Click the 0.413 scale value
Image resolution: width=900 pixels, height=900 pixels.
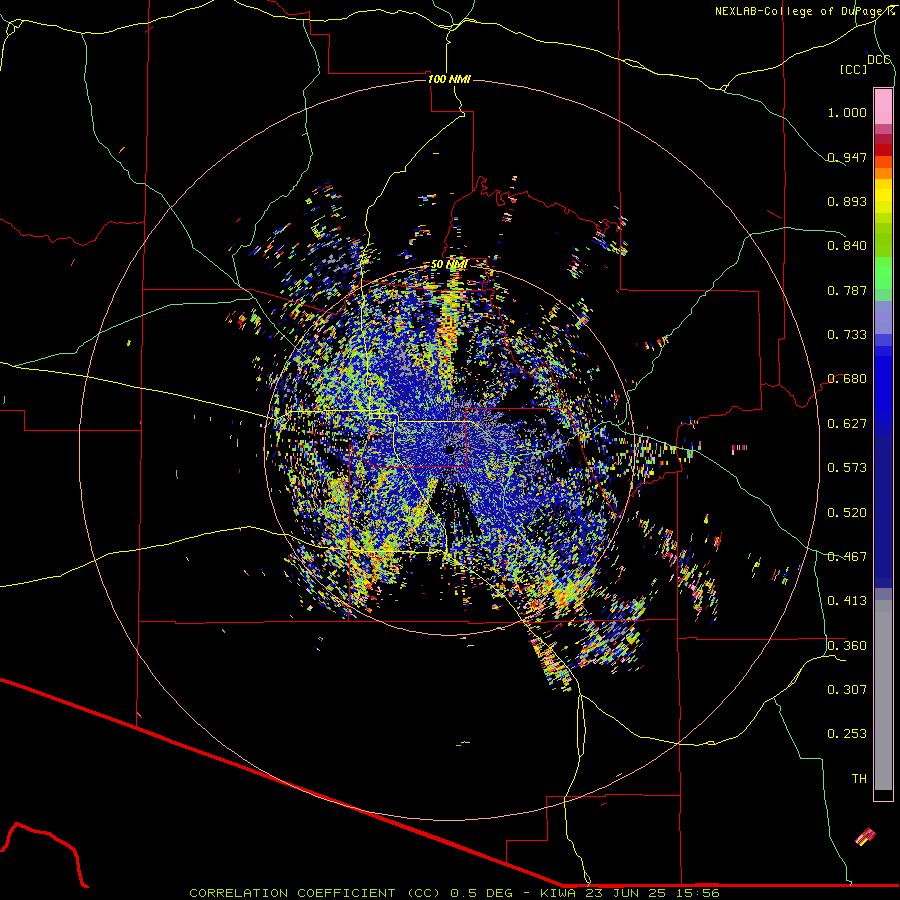[847, 601]
